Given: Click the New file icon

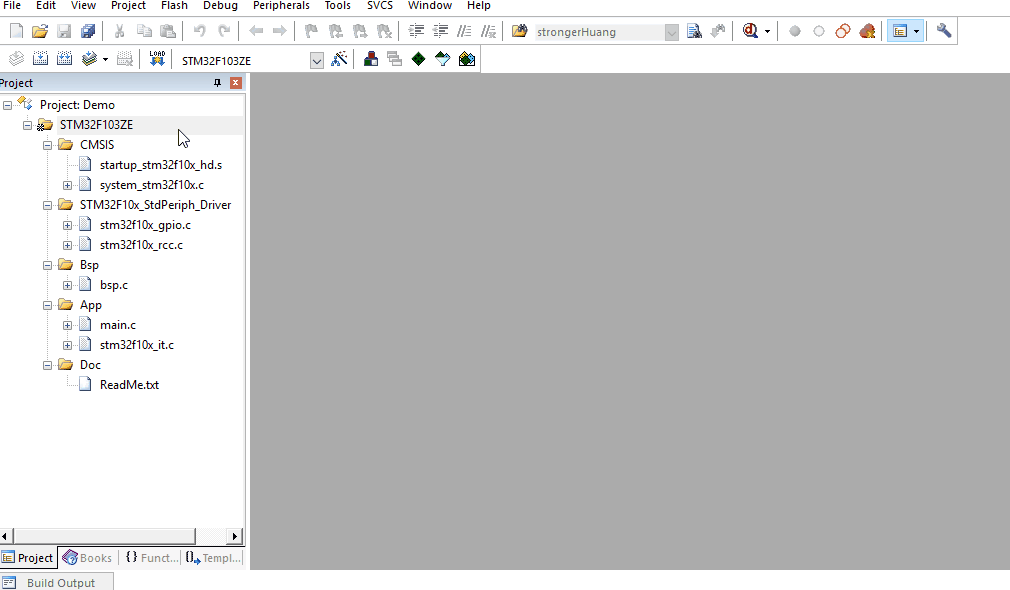Looking at the screenshot, I should coord(16,31).
